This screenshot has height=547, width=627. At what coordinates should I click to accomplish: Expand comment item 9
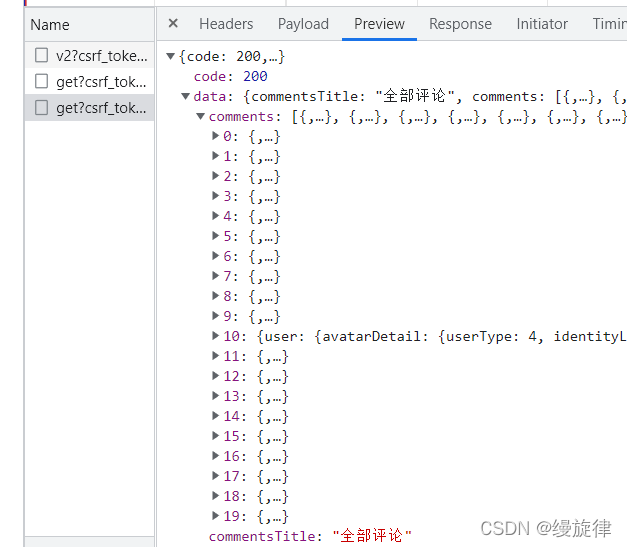coord(216,316)
